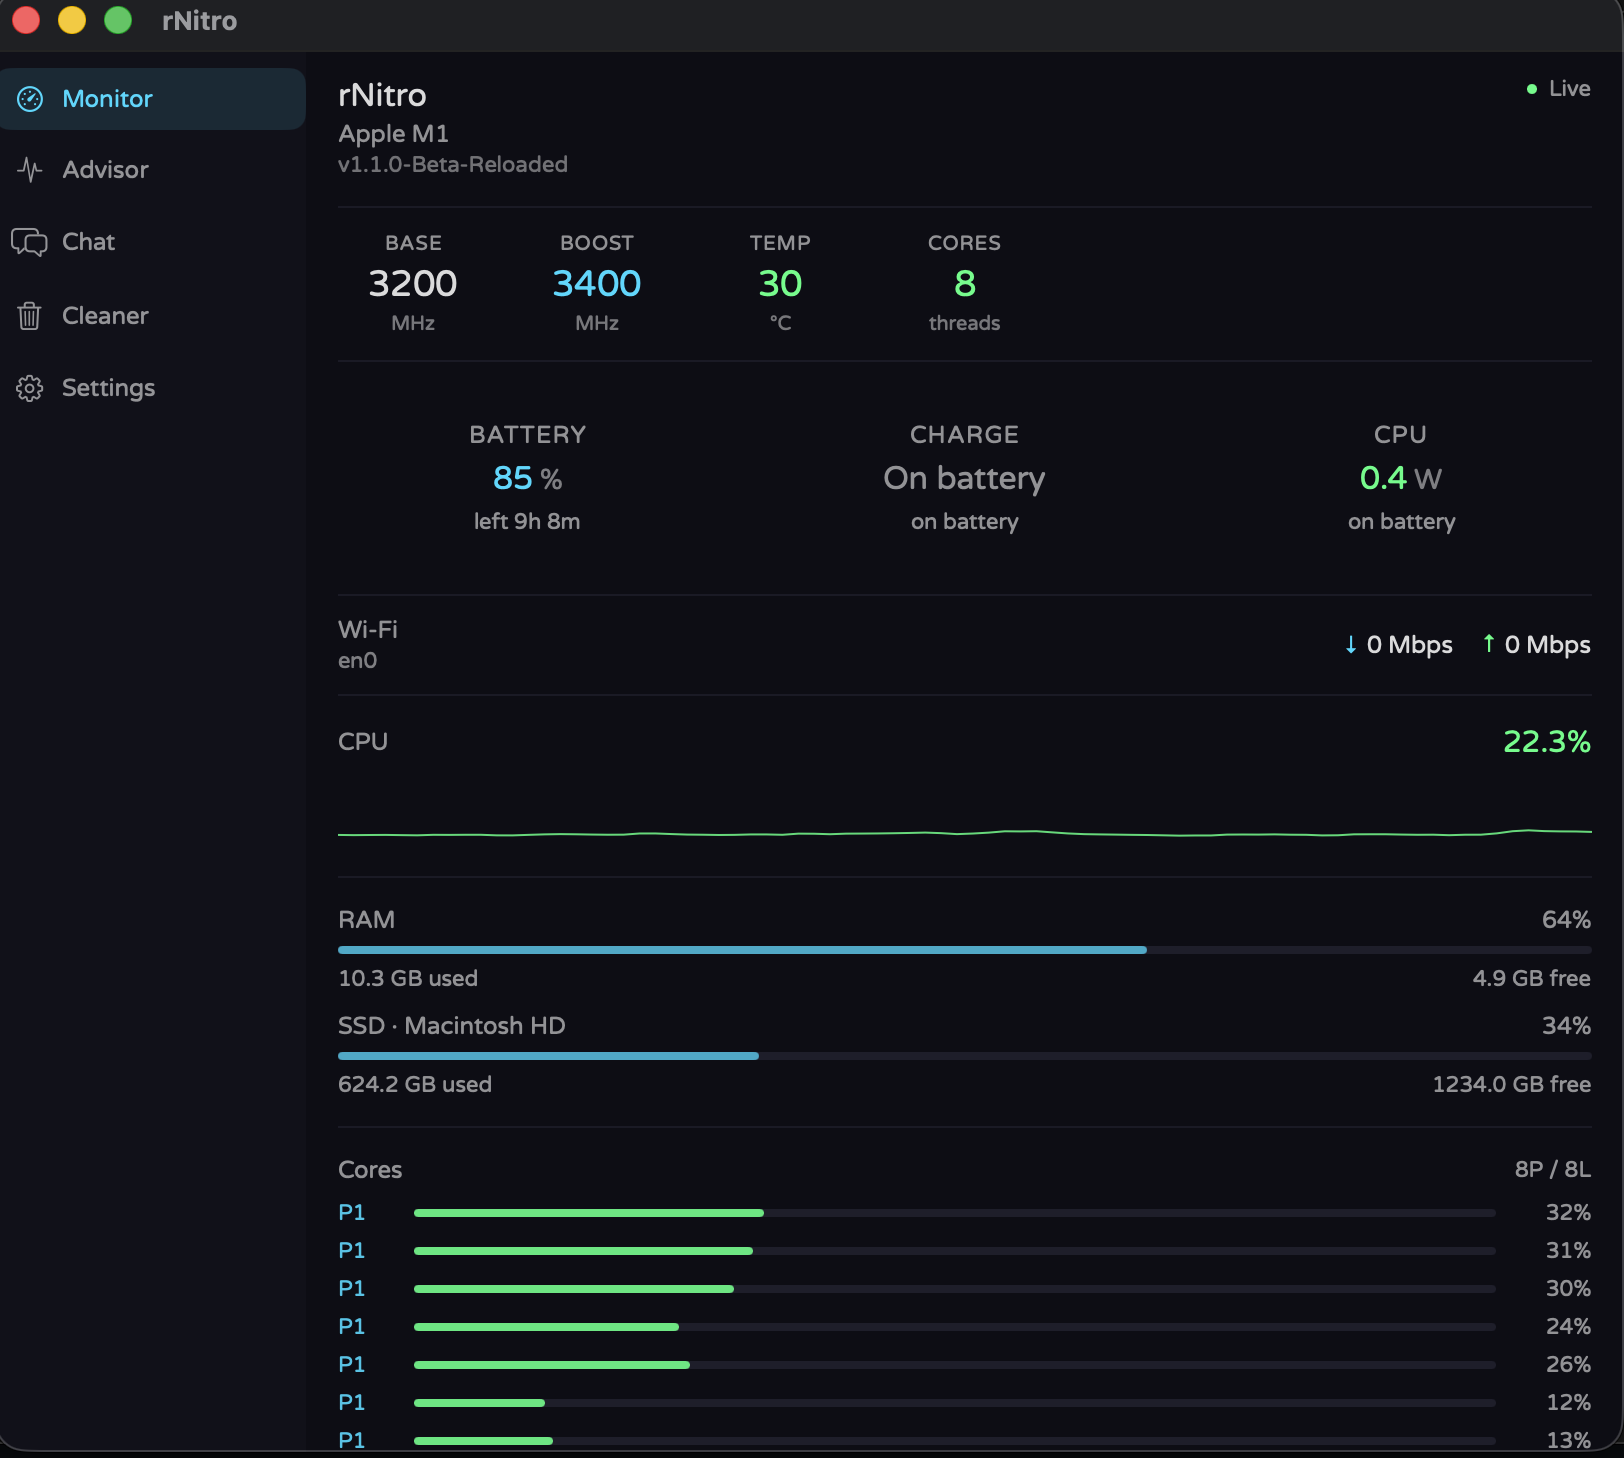Click the core bar showing 30%
1624x1458 pixels.
954,1289
